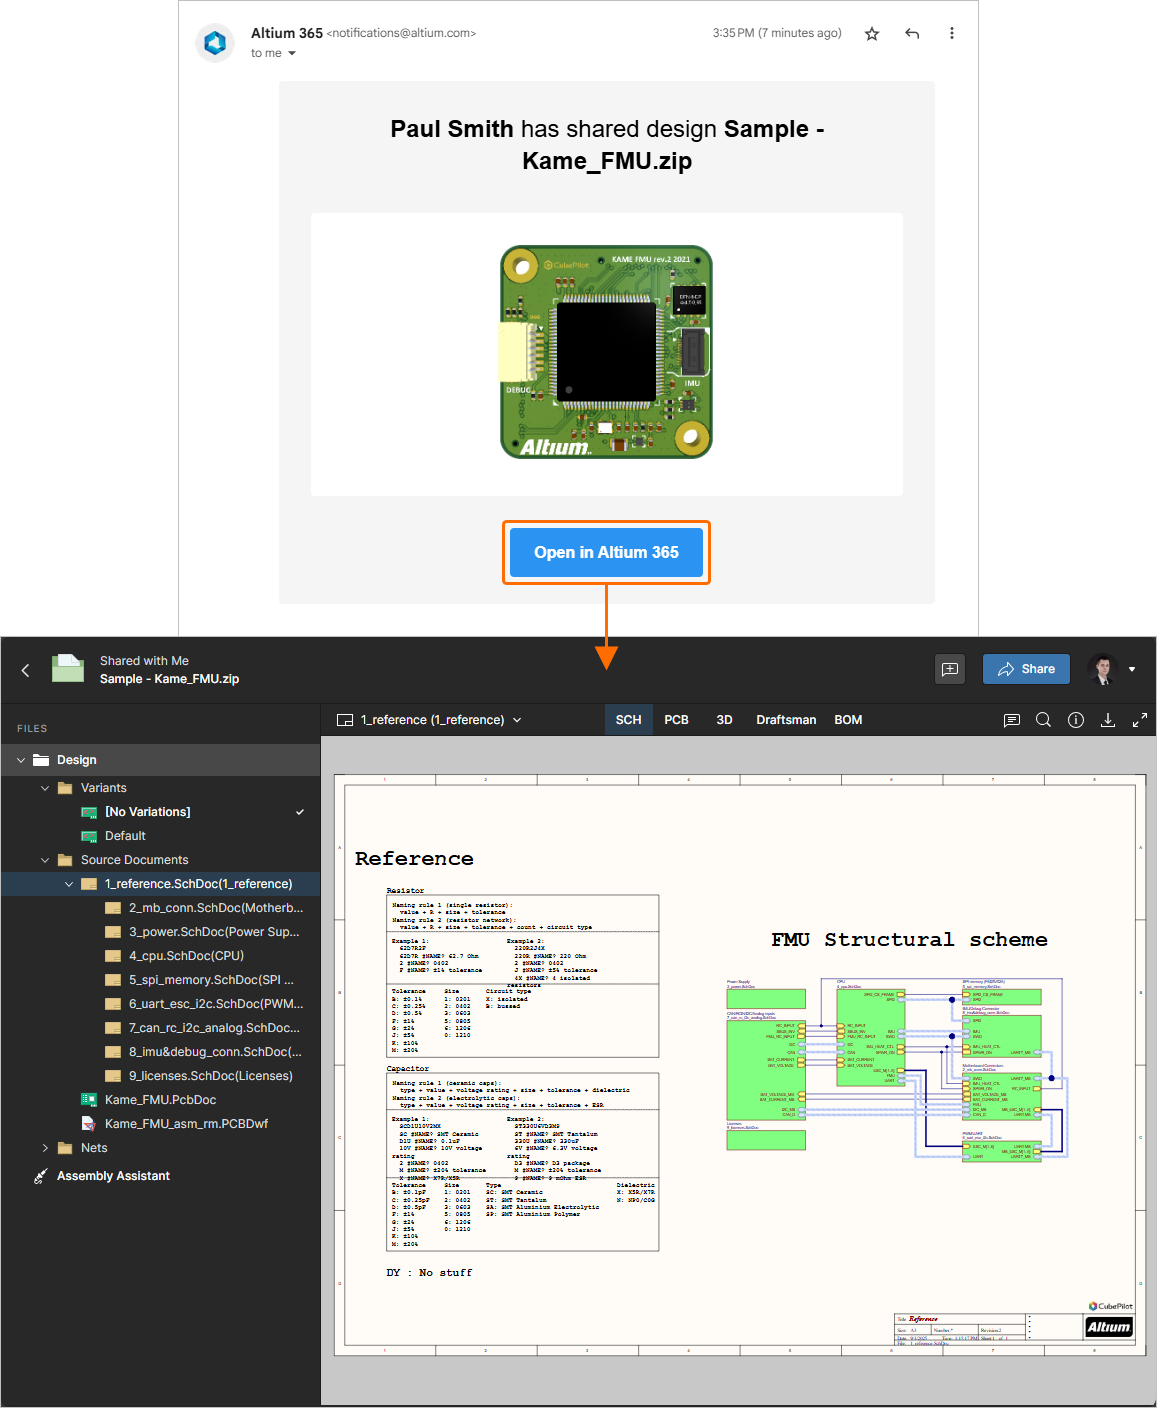1157x1408 pixels.
Task: Select the [No Variations] variant
Action: click(x=147, y=811)
